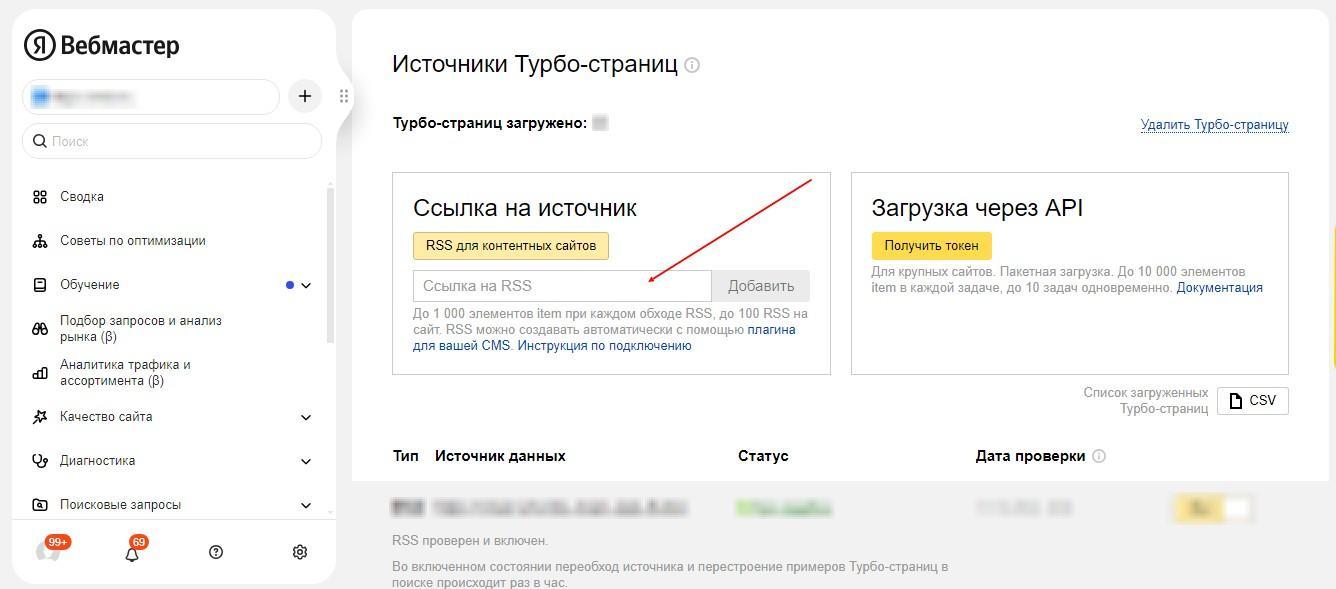
Task: Expand the Обучение section chevron
Action: click(x=306, y=285)
